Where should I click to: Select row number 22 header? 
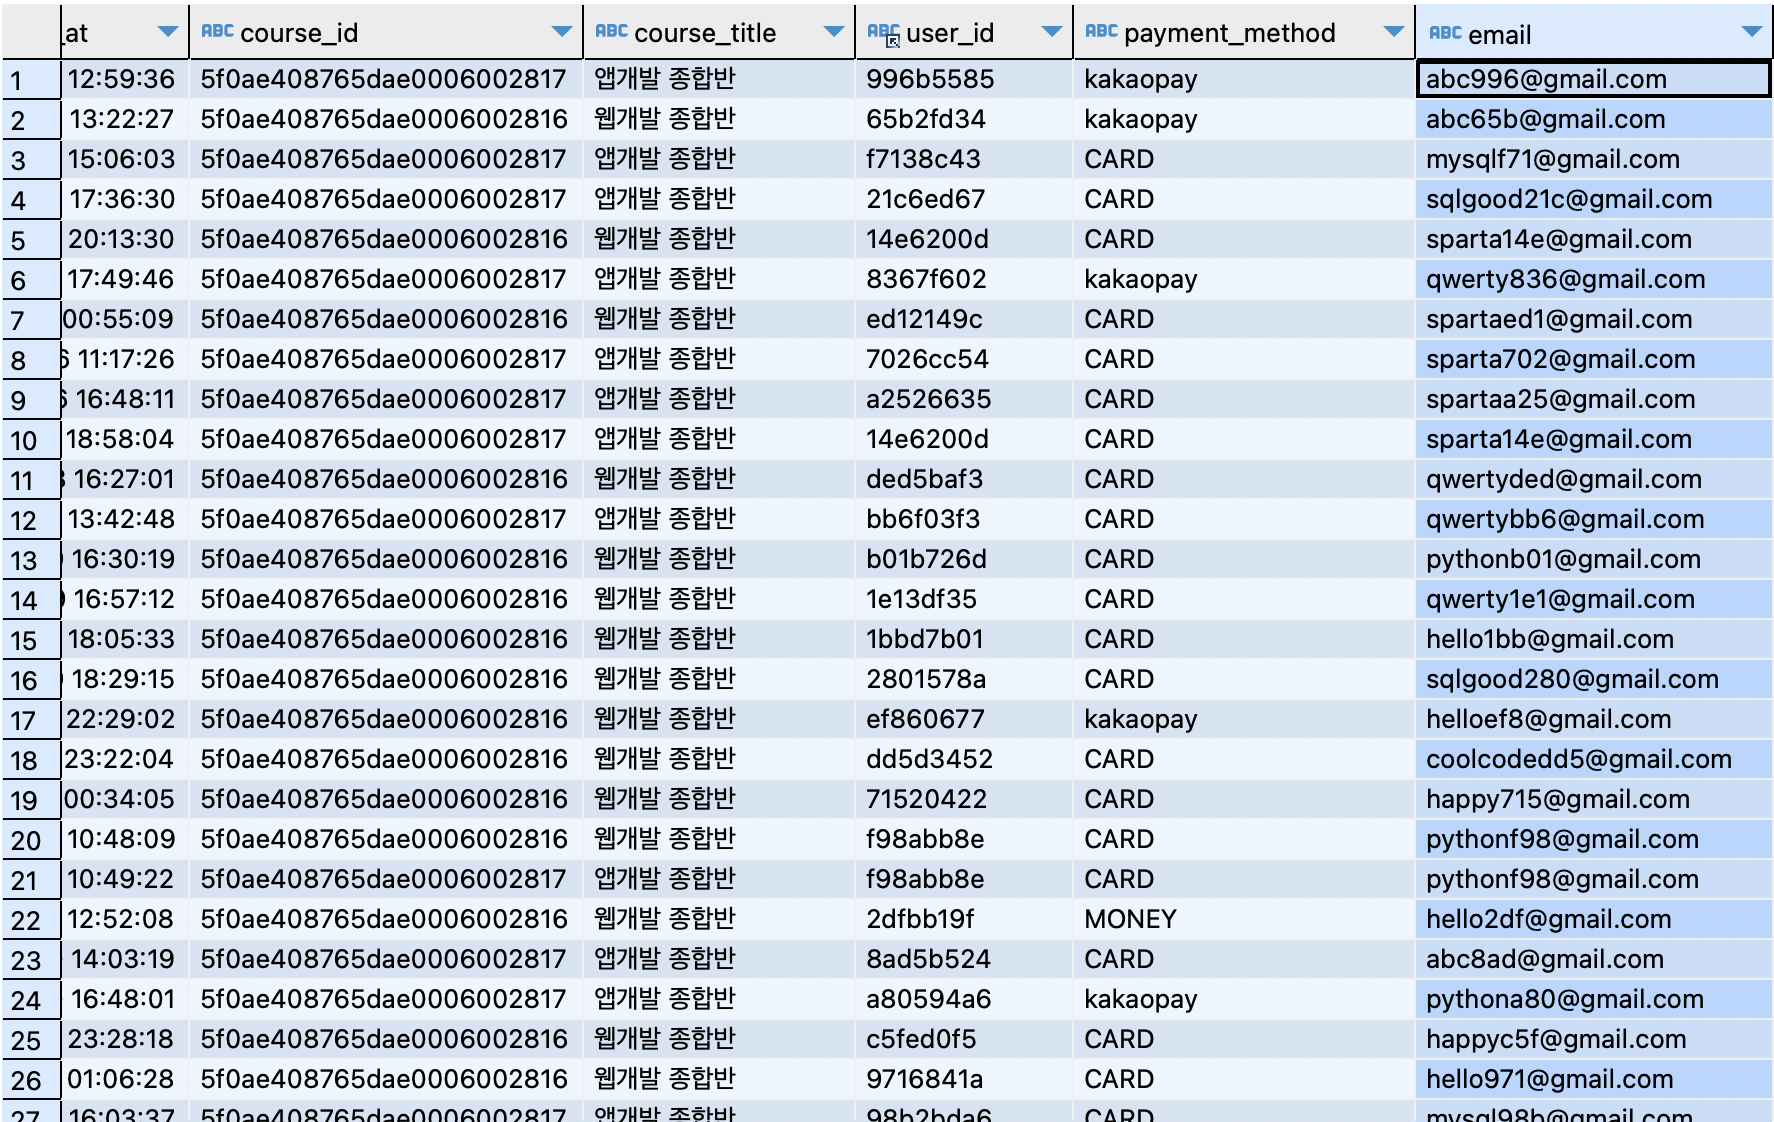pos(31,920)
